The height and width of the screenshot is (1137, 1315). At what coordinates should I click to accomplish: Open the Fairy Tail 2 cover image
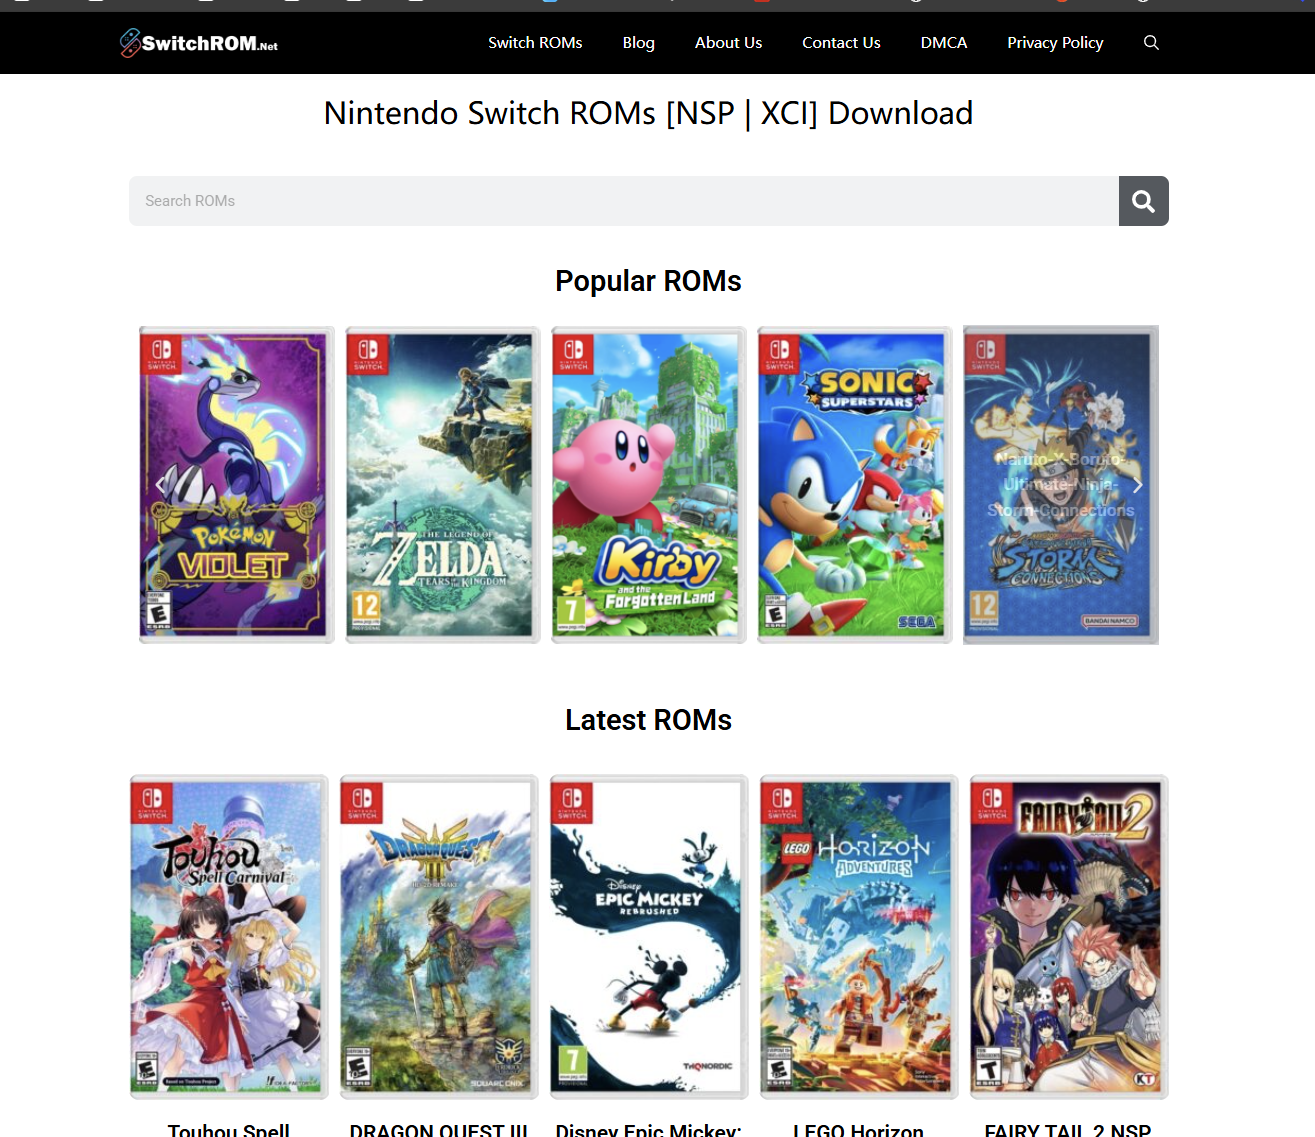(x=1069, y=937)
